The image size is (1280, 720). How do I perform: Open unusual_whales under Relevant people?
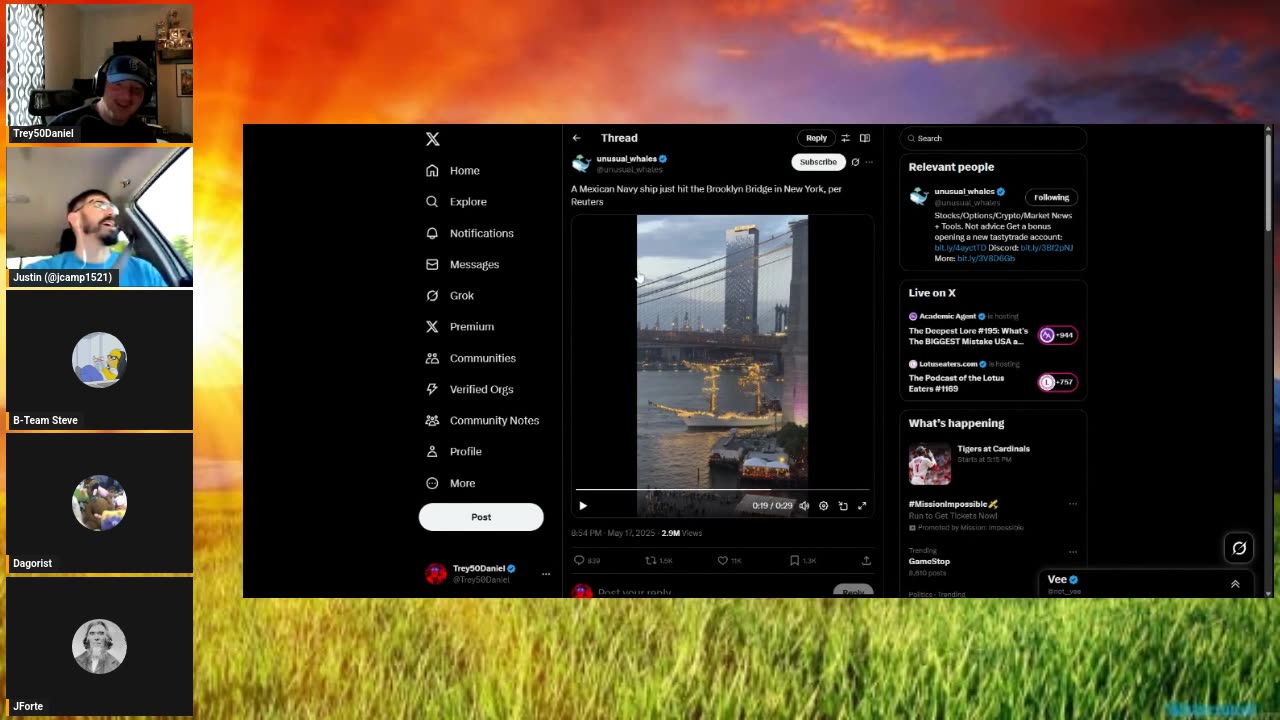point(964,191)
